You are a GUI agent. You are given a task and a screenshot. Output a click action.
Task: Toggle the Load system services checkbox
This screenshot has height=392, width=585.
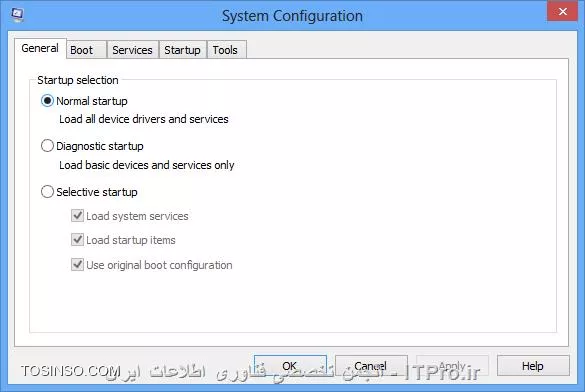point(77,216)
